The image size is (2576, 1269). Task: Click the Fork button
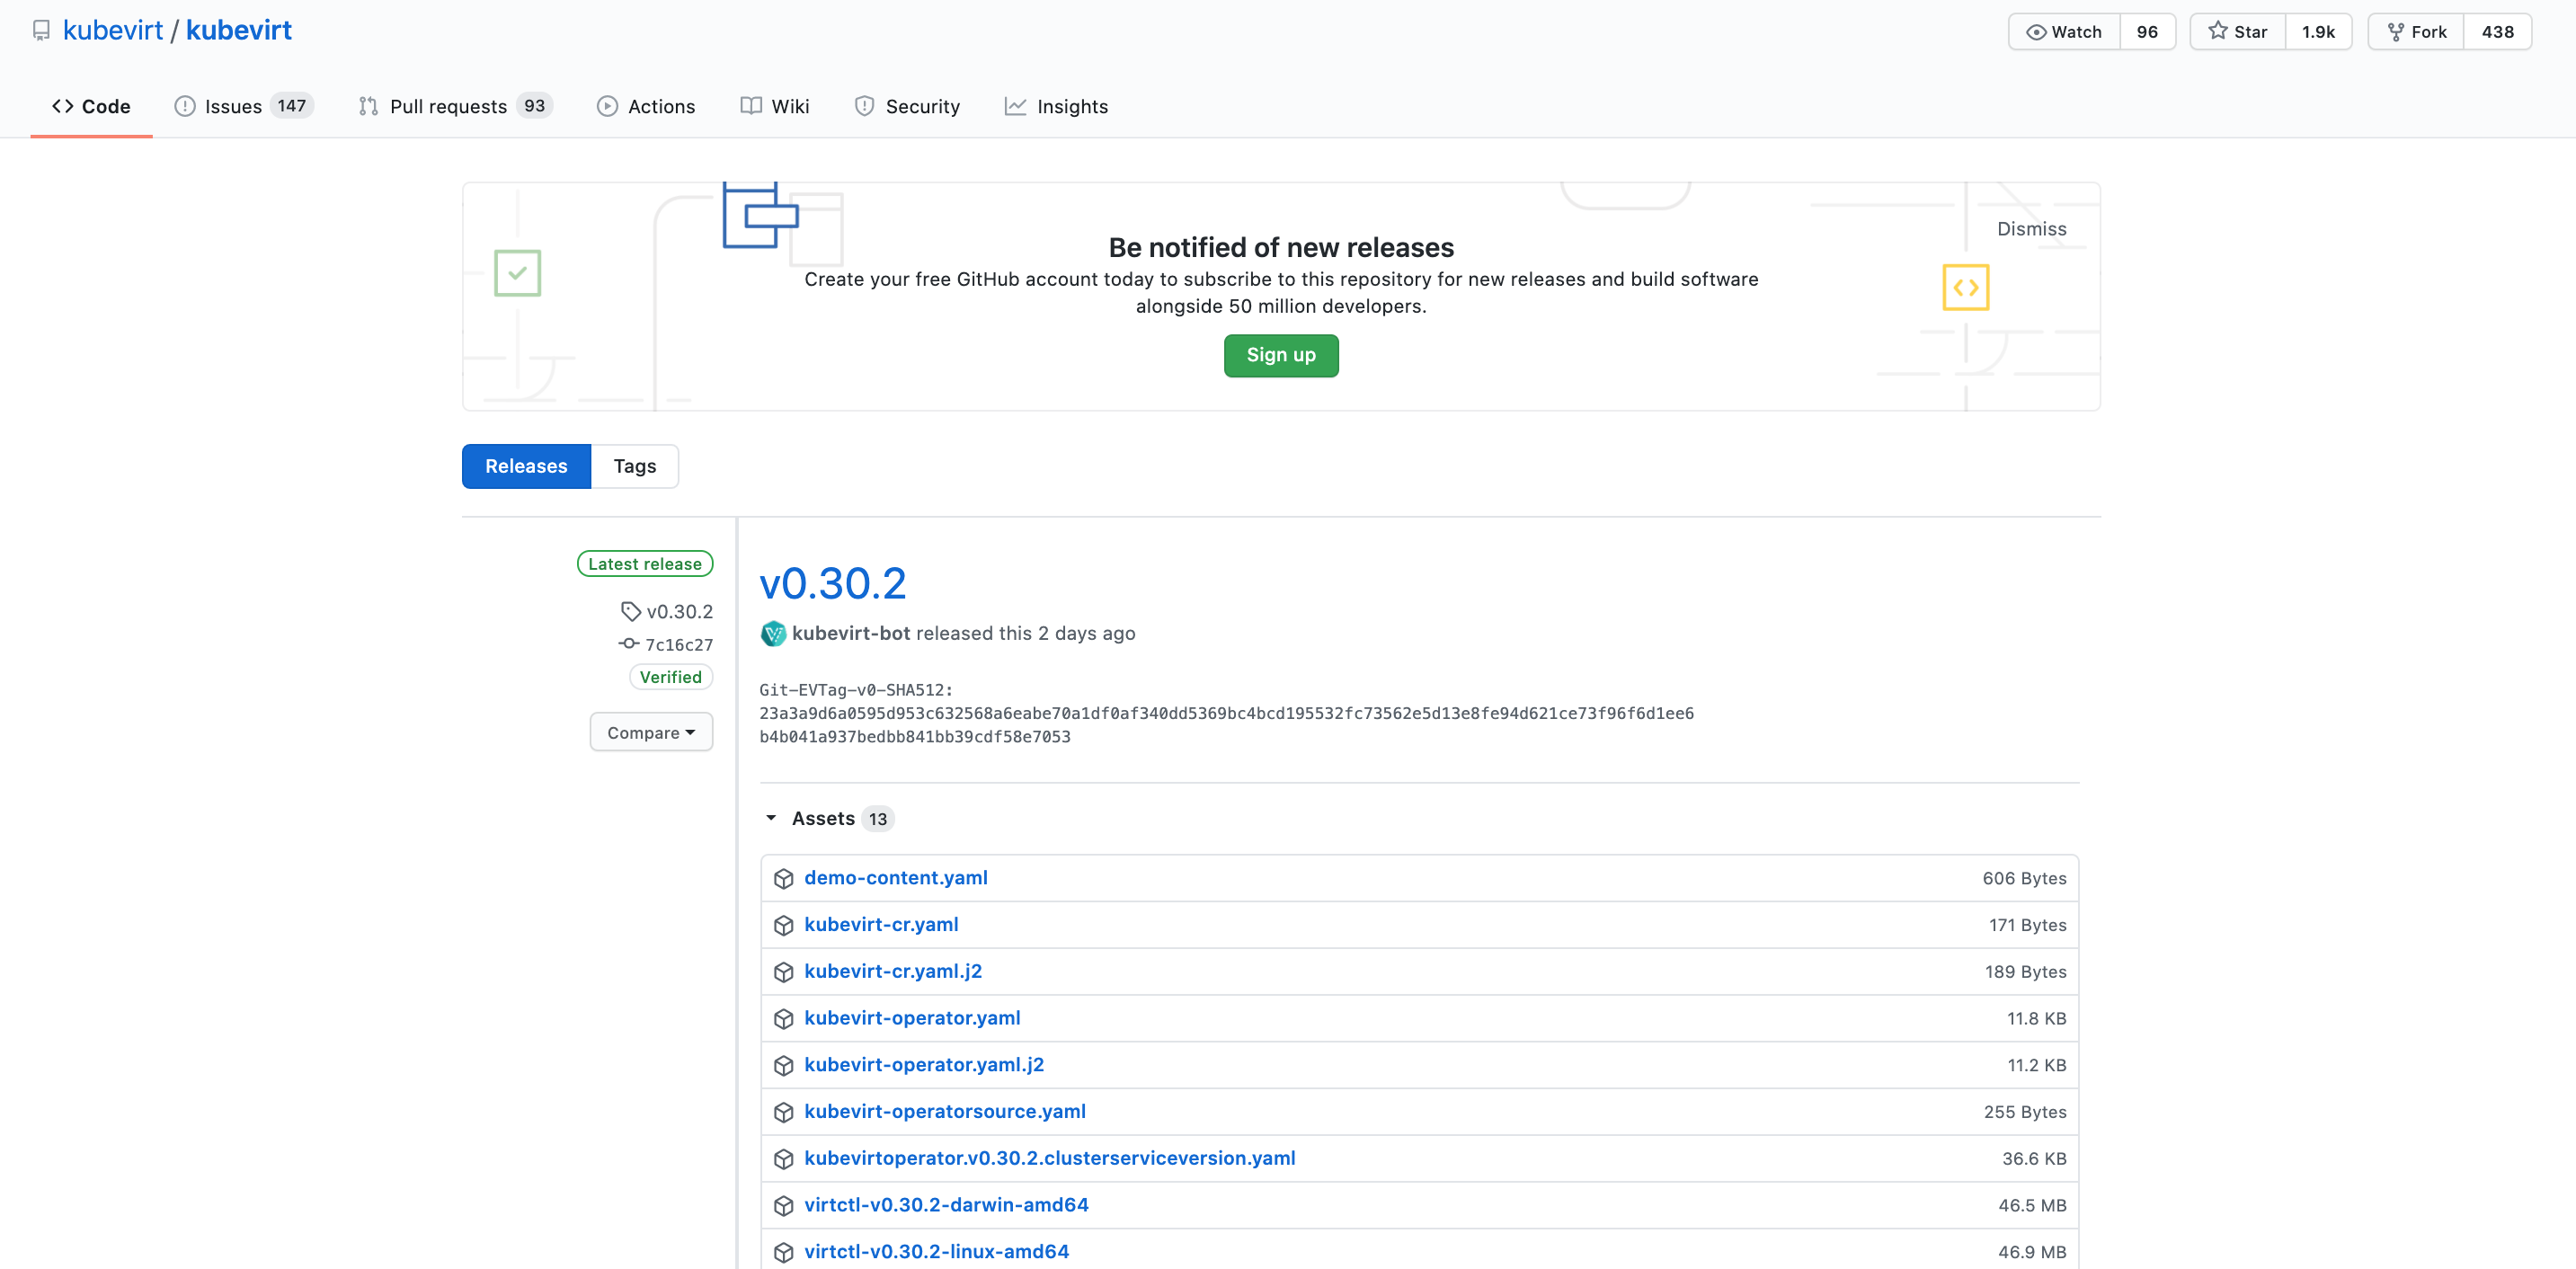(x=2416, y=32)
